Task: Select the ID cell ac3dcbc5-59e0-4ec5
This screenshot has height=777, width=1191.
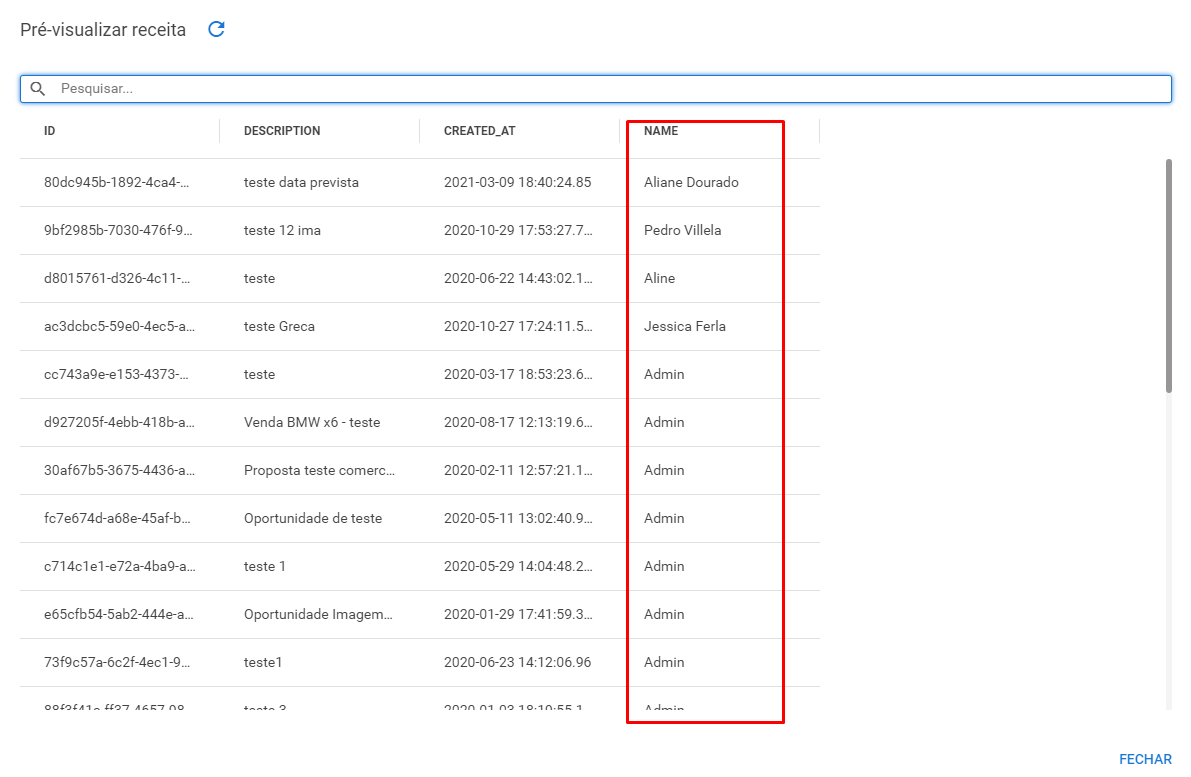Action: click(x=119, y=326)
